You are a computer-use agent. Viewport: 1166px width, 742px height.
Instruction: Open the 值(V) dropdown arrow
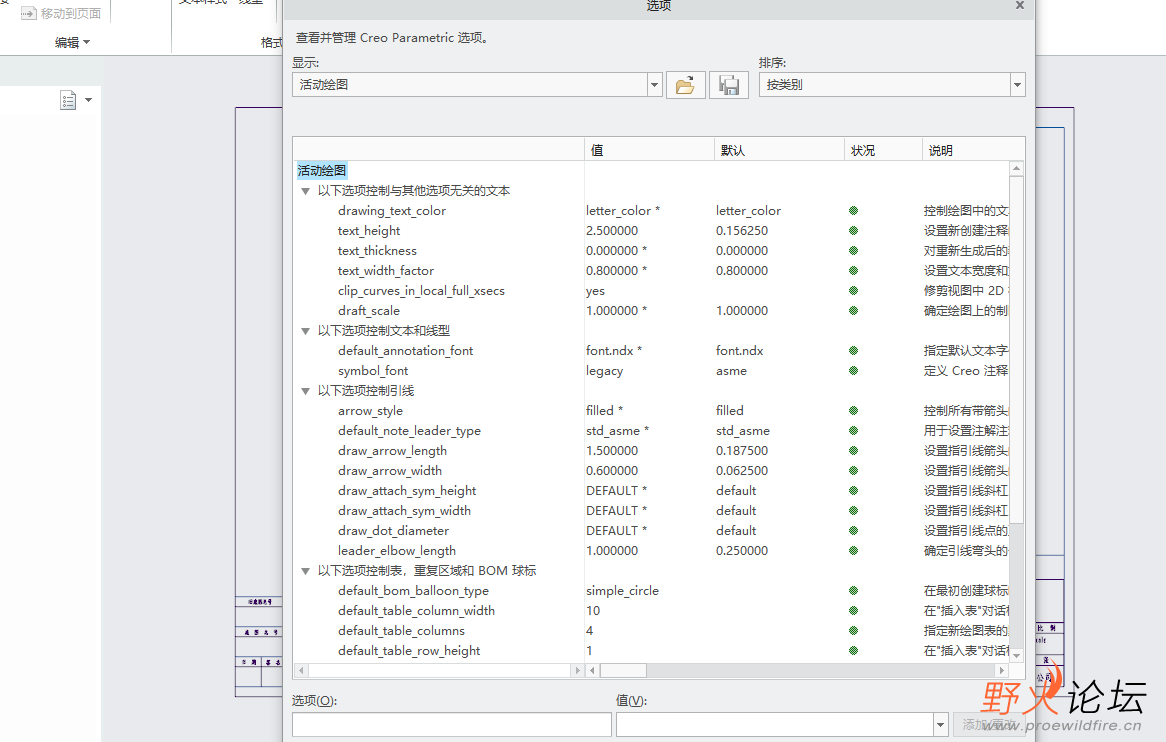click(941, 724)
